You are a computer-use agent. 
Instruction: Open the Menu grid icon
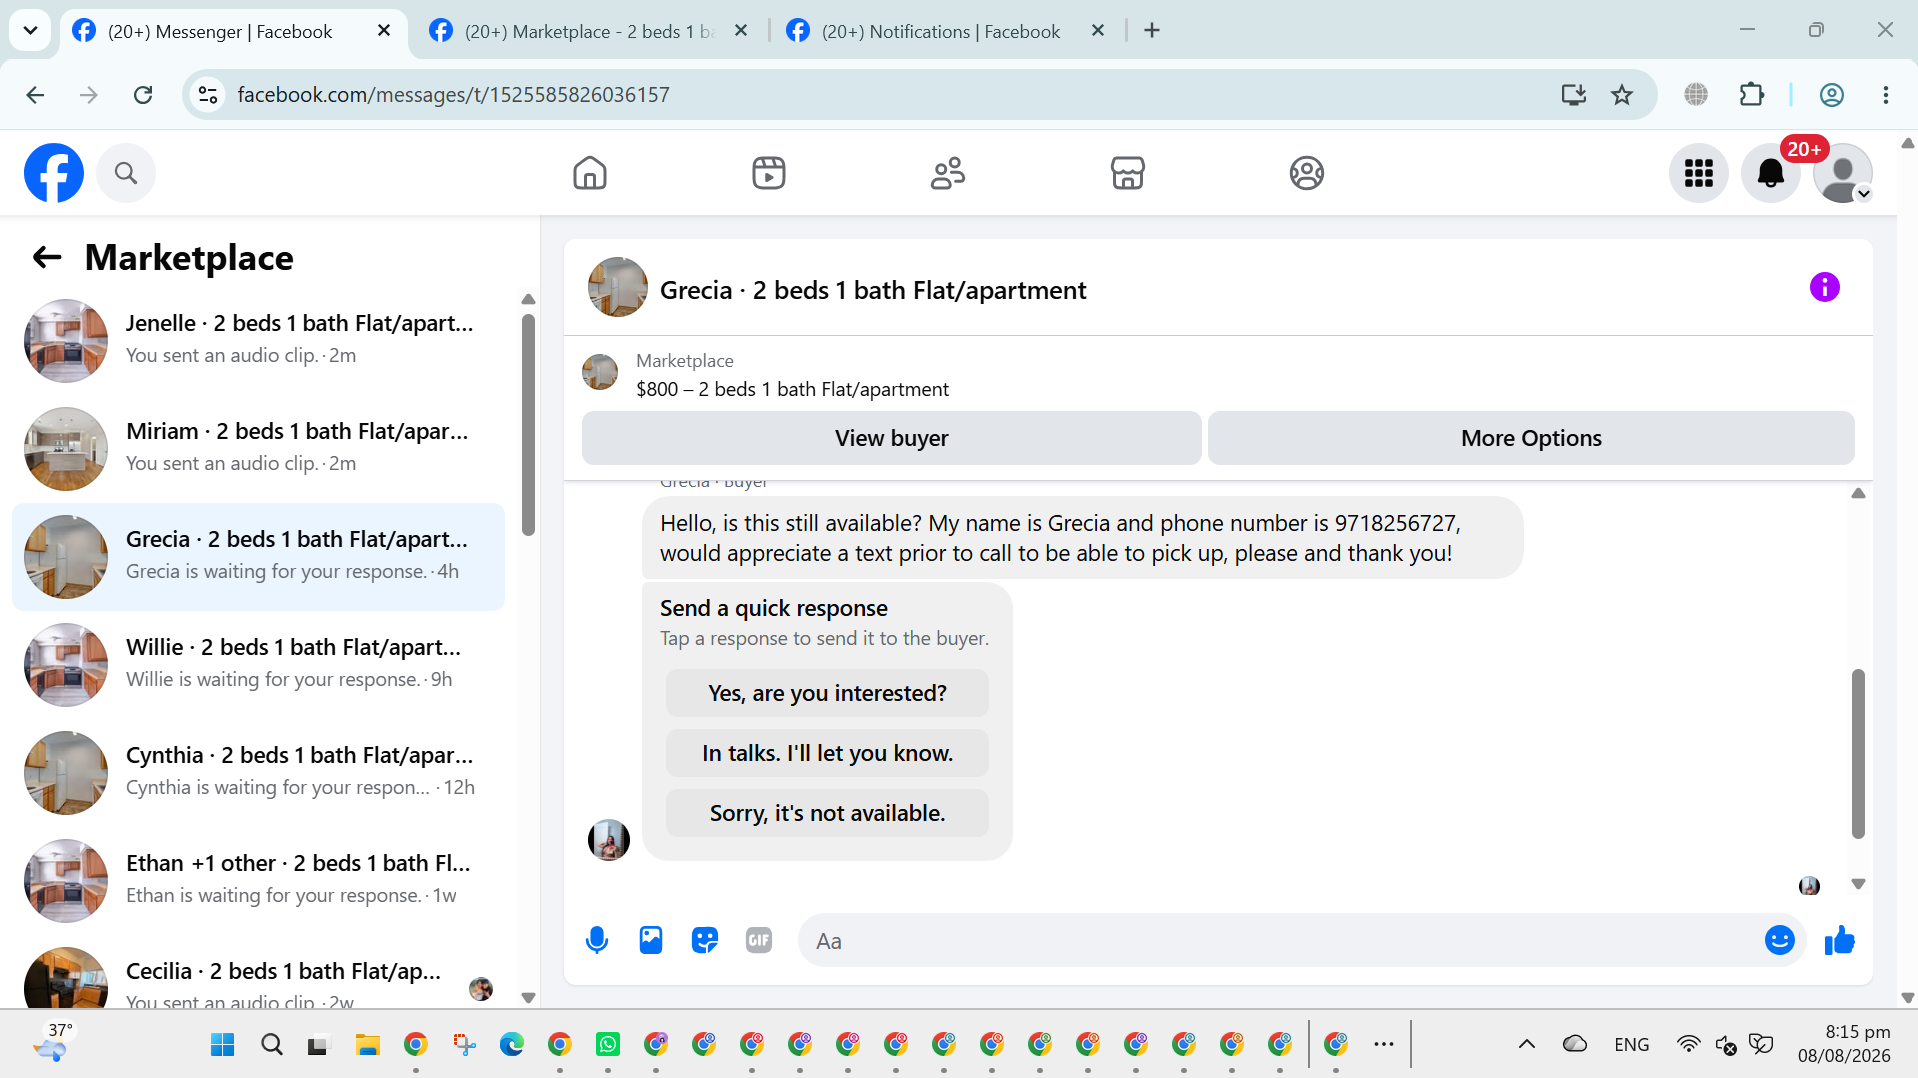pos(1699,173)
